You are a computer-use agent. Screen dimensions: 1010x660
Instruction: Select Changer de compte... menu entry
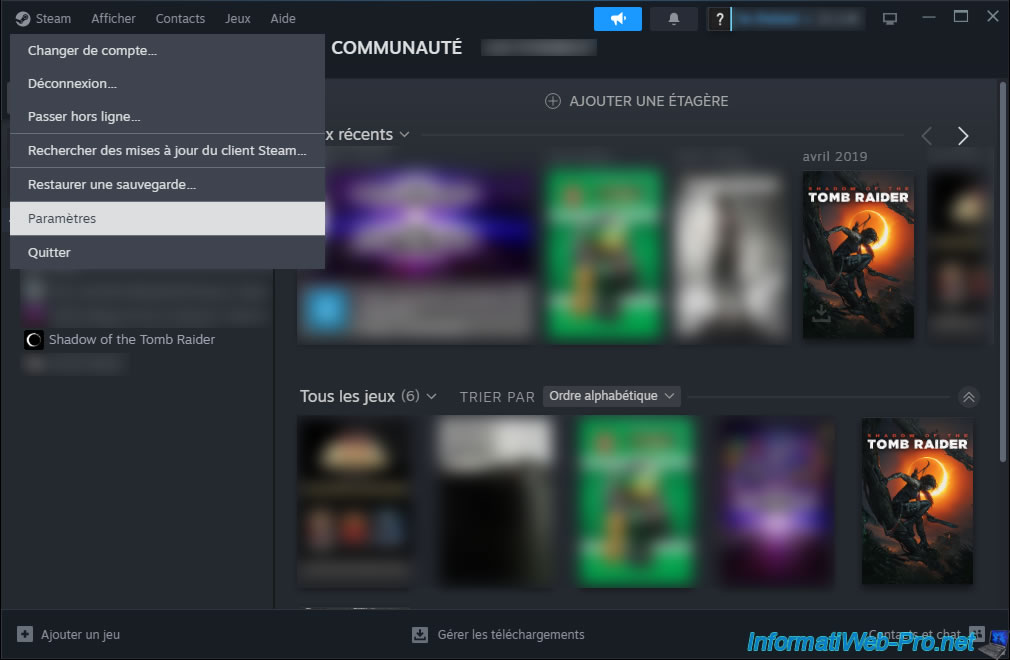click(x=167, y=51)
